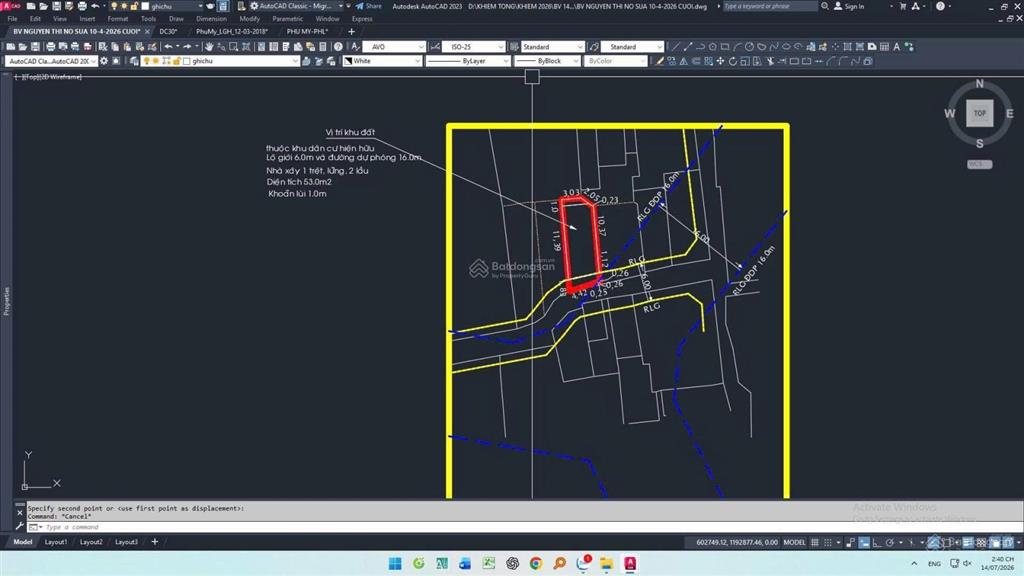The width and height of the screenshot is (1024, 576).
Task: Toggle ghichu layer lock icon
Action: coord(176,61)
